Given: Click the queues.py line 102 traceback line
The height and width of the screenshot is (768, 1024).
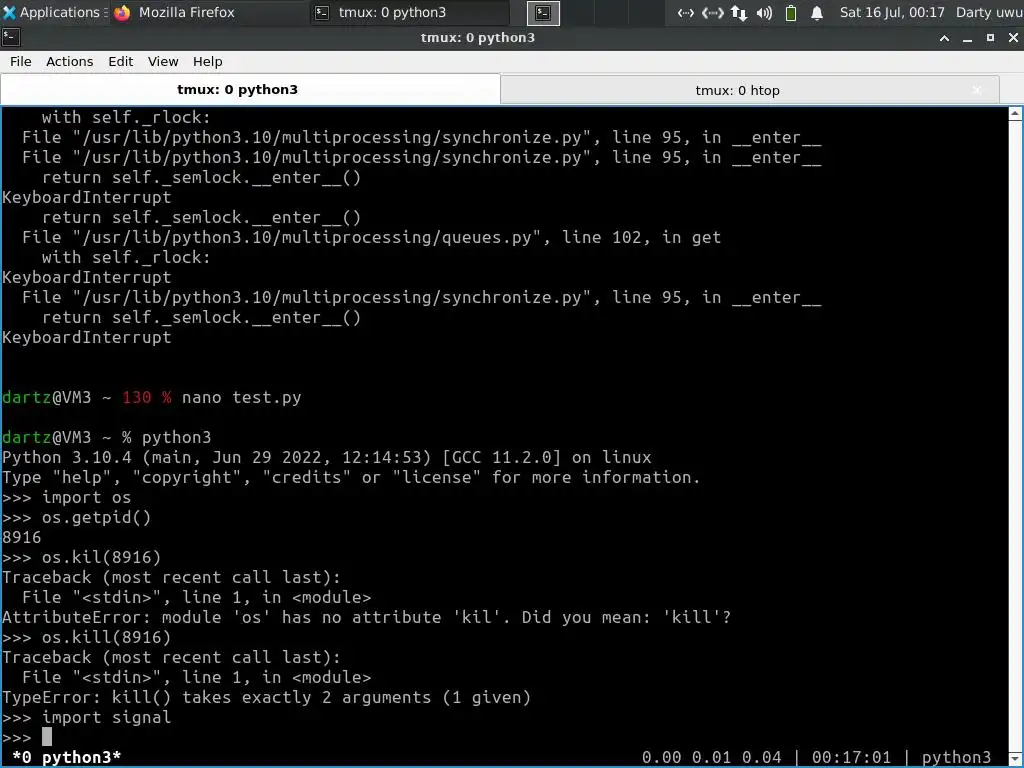Looking at the screenshot, I should [371, 238].
